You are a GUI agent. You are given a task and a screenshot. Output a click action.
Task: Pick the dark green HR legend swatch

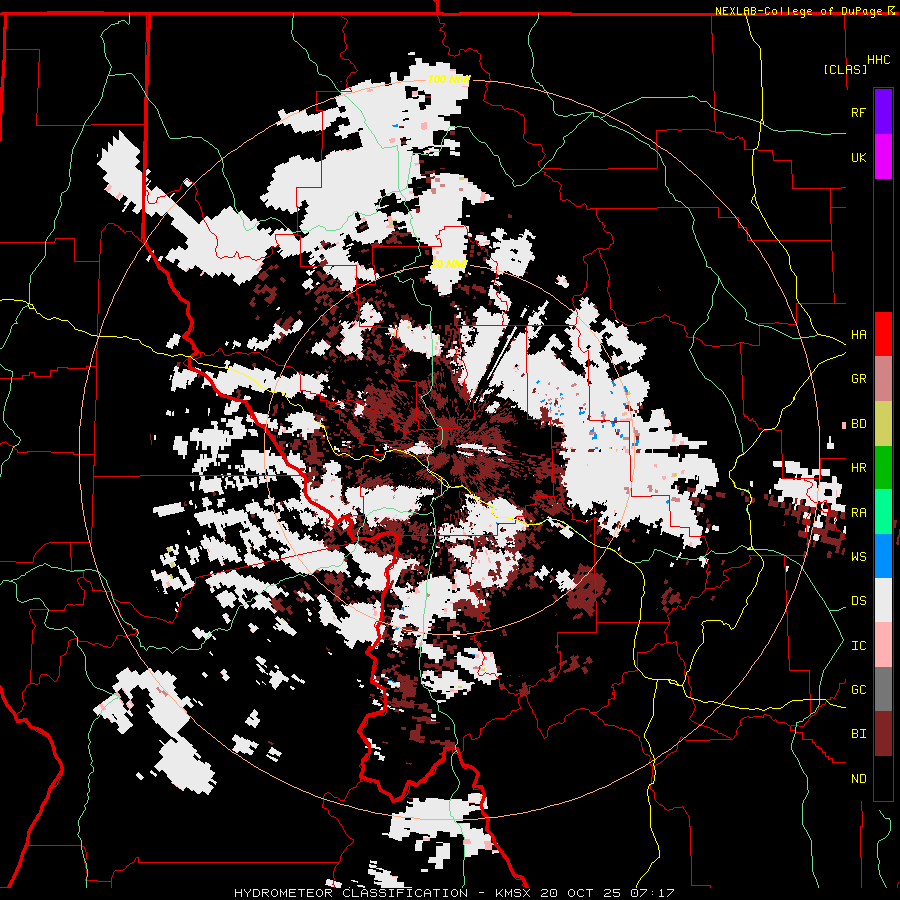(x=883, y=468)
